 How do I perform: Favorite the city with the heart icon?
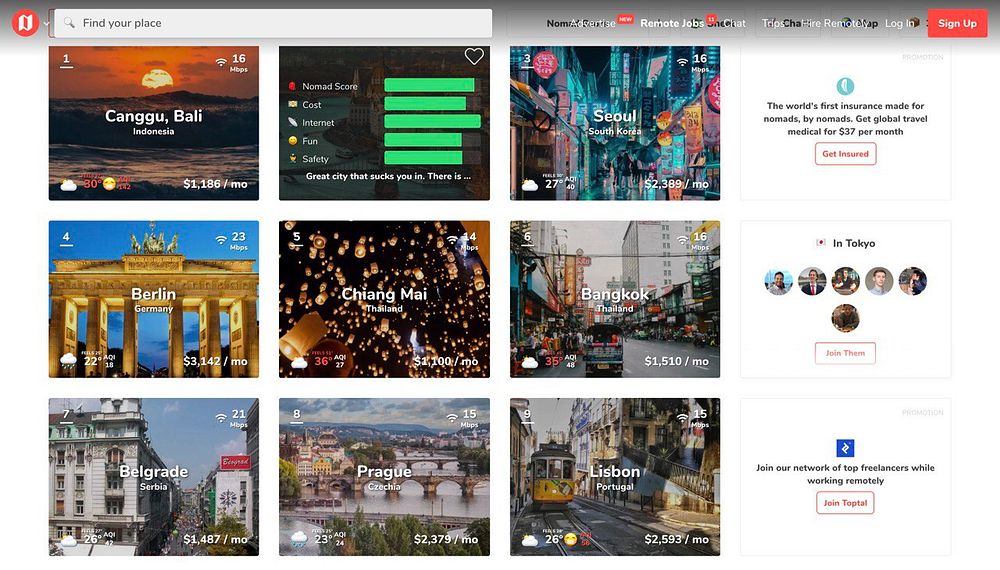(x=474, y=56)
